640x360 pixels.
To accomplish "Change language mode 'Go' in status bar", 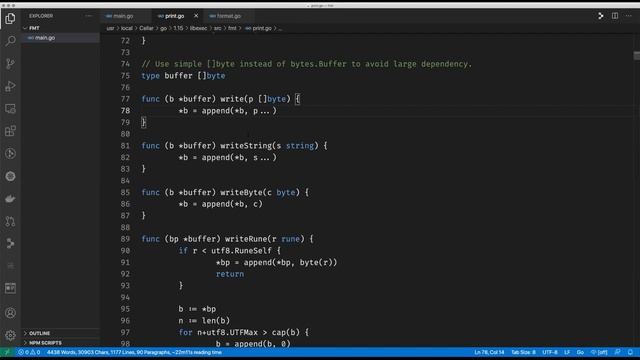I will tap(580, 352).
